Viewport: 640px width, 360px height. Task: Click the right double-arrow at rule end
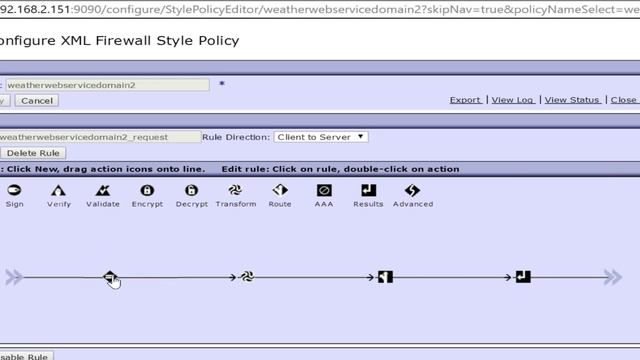pyautogui.click(x=613, y=277)
